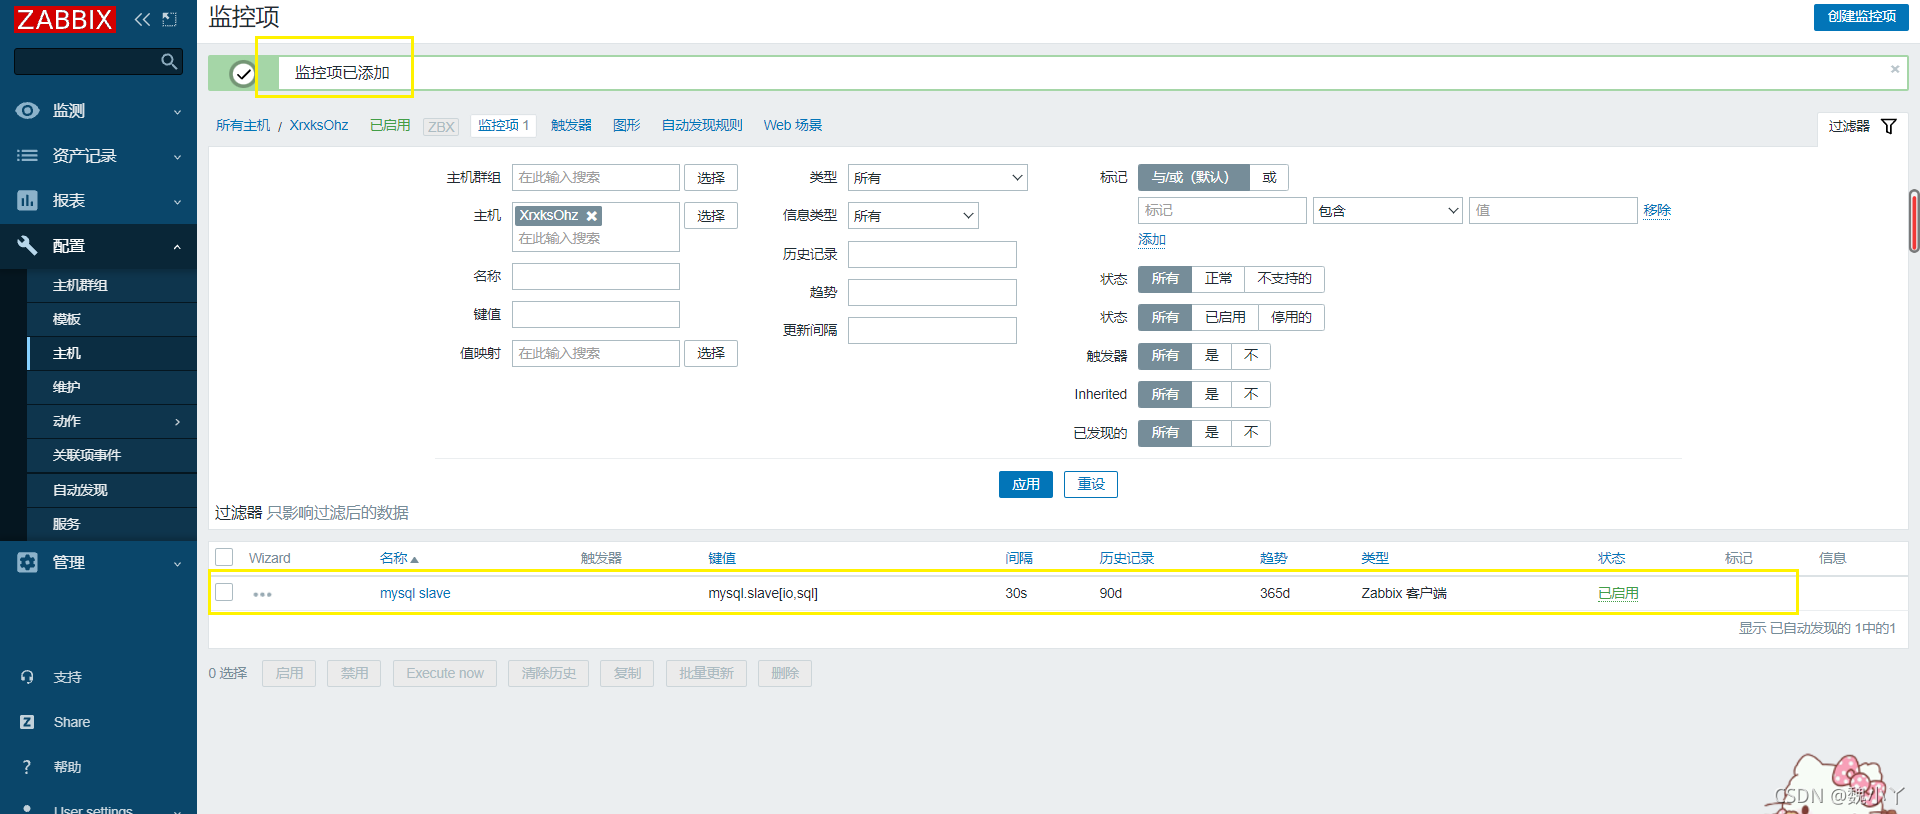The image size is (1920, 814).
Task: Select 已启用 status filter option
Action: tap(1225, 317)
